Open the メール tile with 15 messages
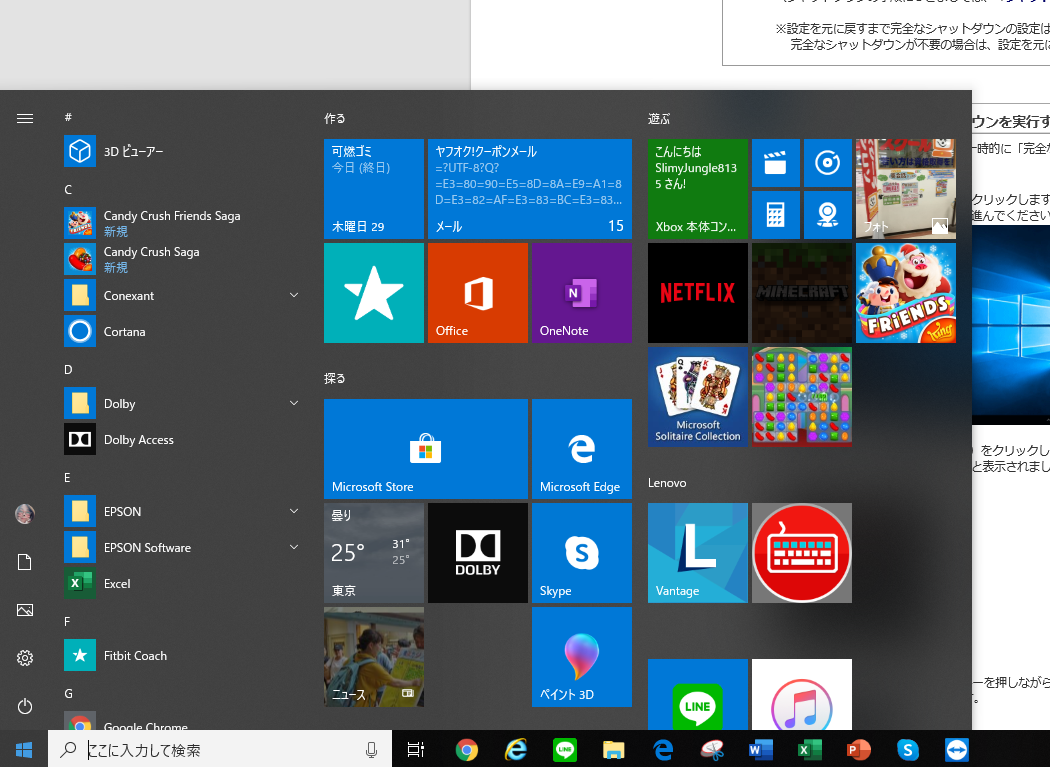 (x=530, y=189)
